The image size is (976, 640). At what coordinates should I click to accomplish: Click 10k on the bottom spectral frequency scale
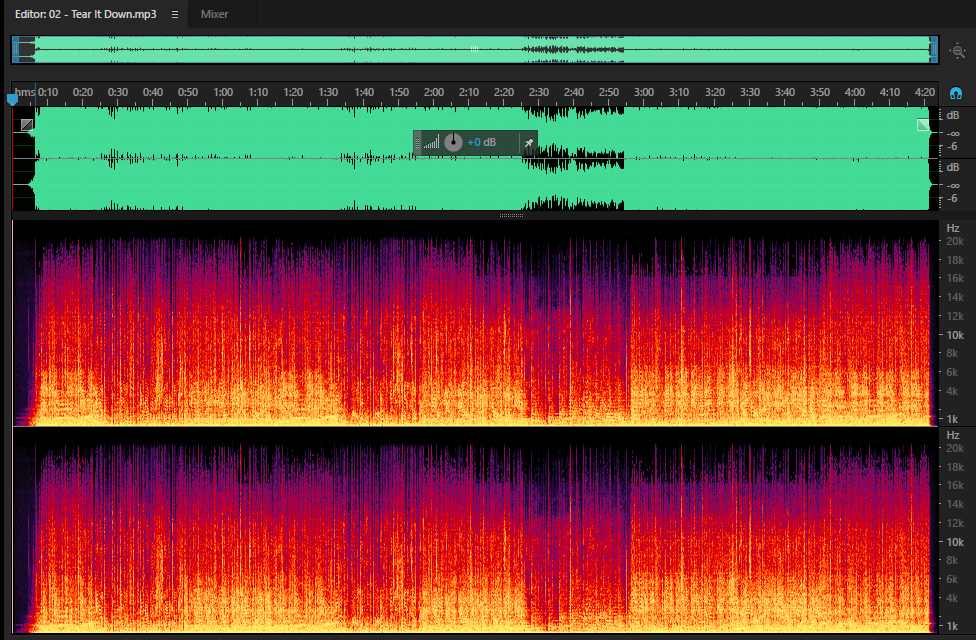coord(955,542)
